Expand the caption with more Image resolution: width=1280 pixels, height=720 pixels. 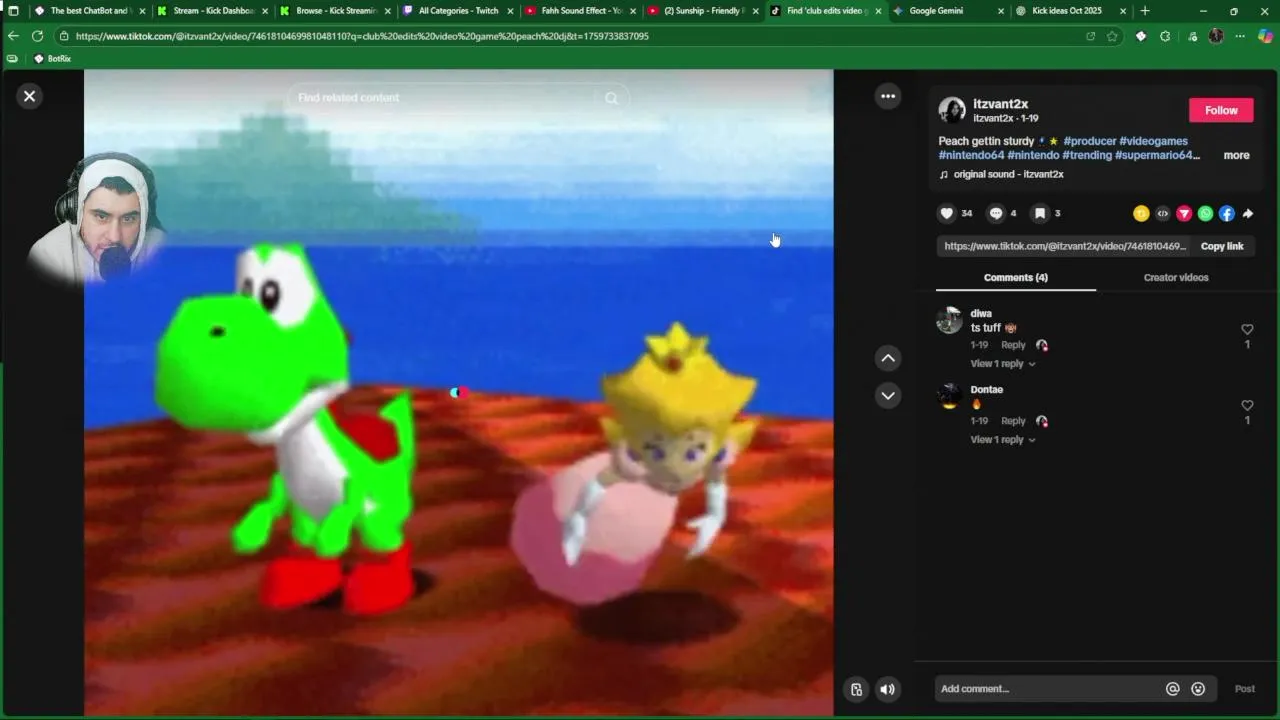[1236, 155]
